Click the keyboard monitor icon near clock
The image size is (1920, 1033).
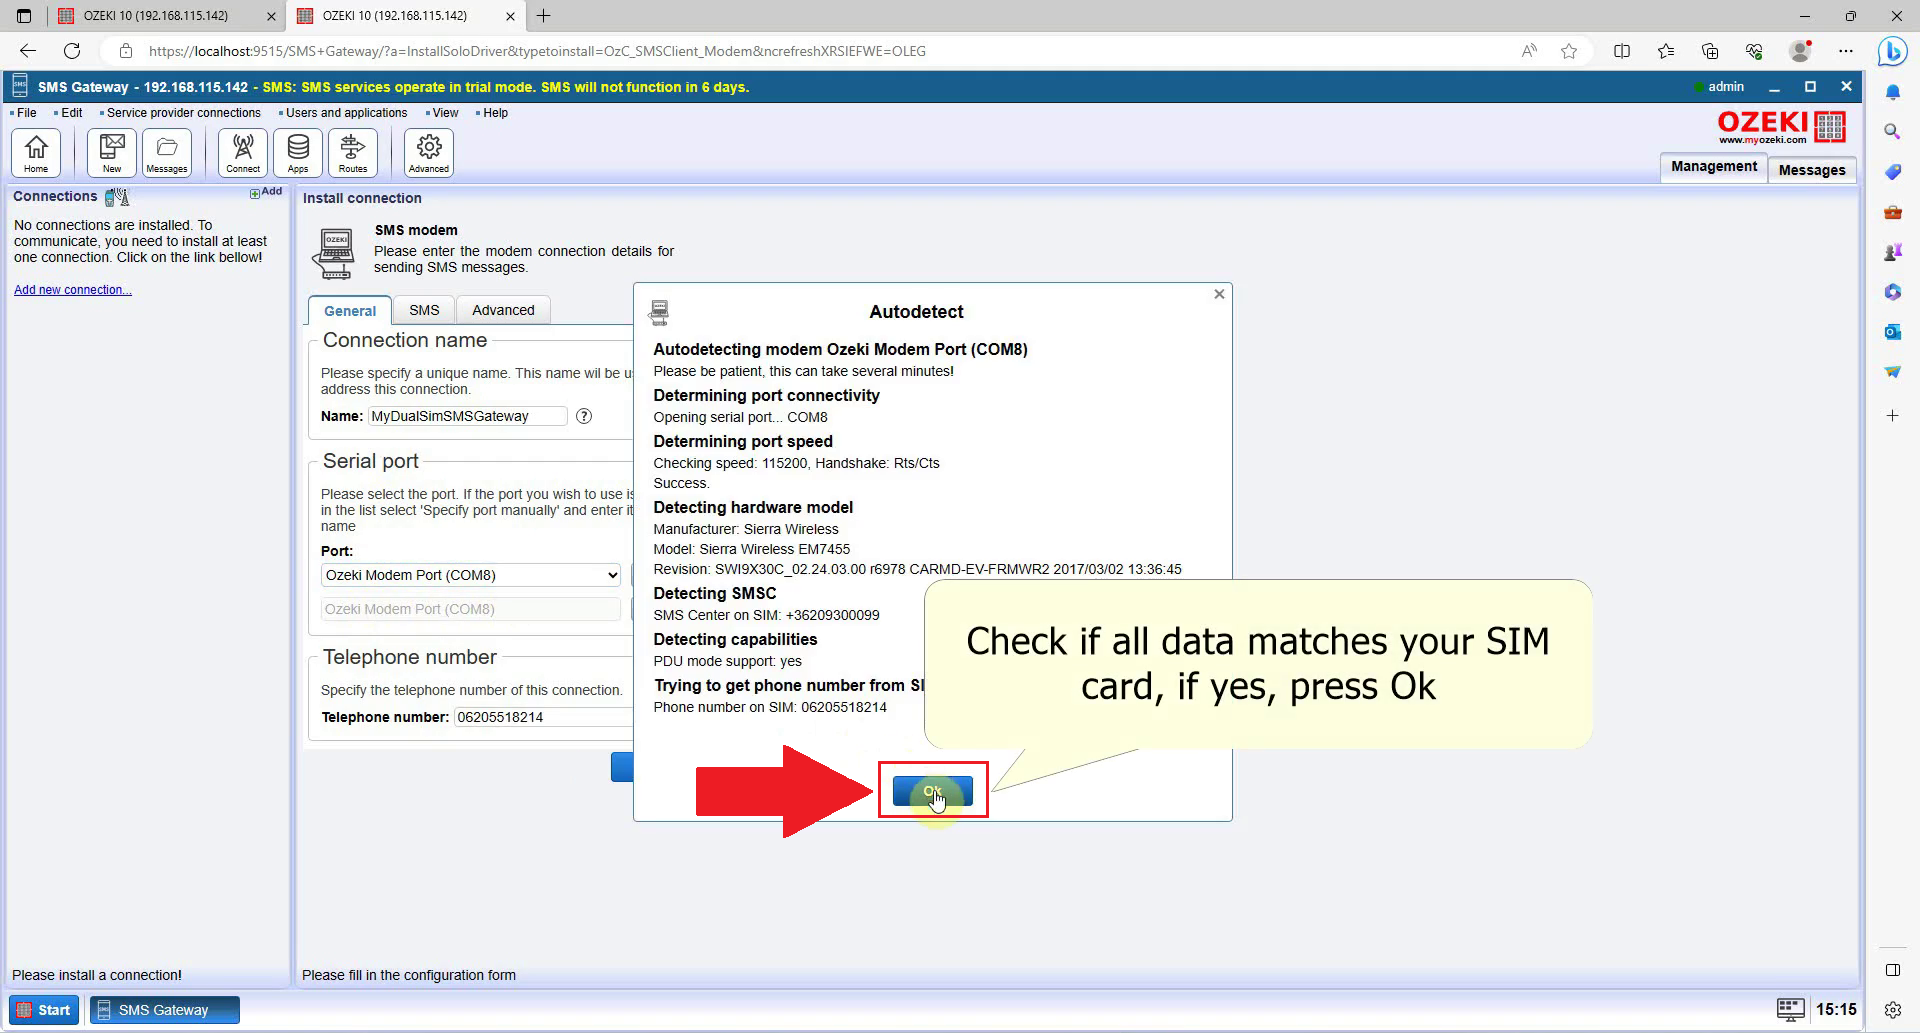1790,1009
